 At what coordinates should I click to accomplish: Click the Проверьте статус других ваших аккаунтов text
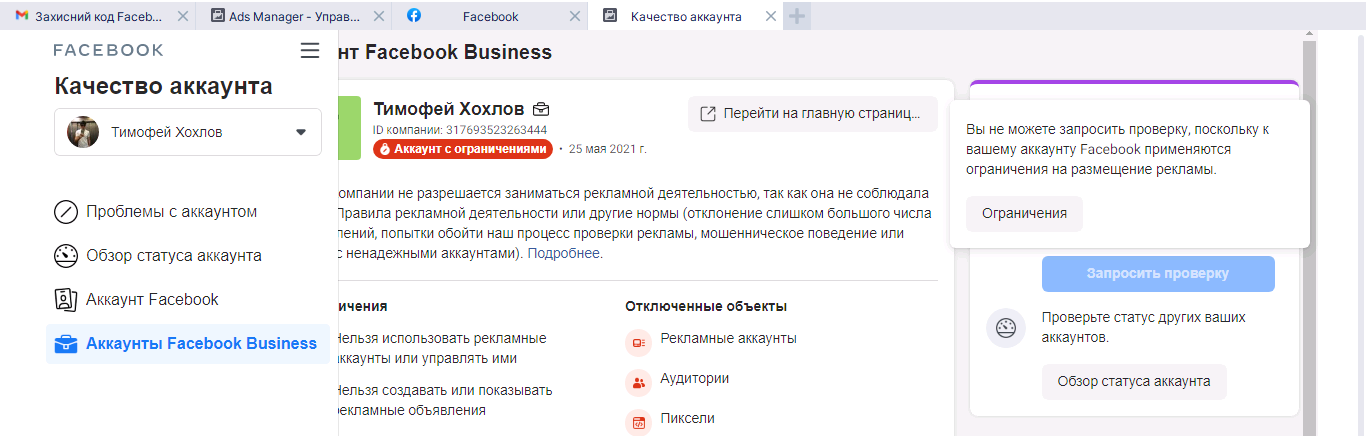pyautogui.click(x=1144, y=327)
